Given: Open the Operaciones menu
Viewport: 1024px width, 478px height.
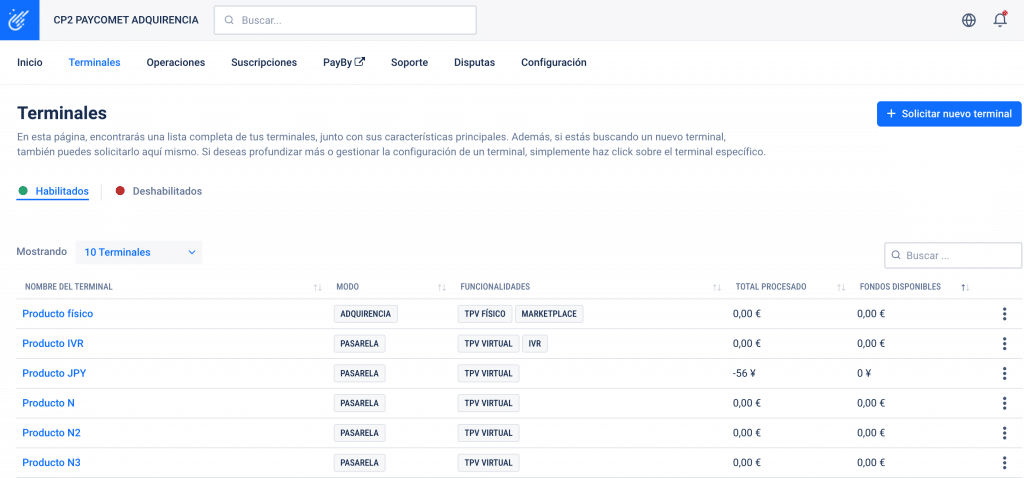Looking at the screenshot, I should coord(176,63).
